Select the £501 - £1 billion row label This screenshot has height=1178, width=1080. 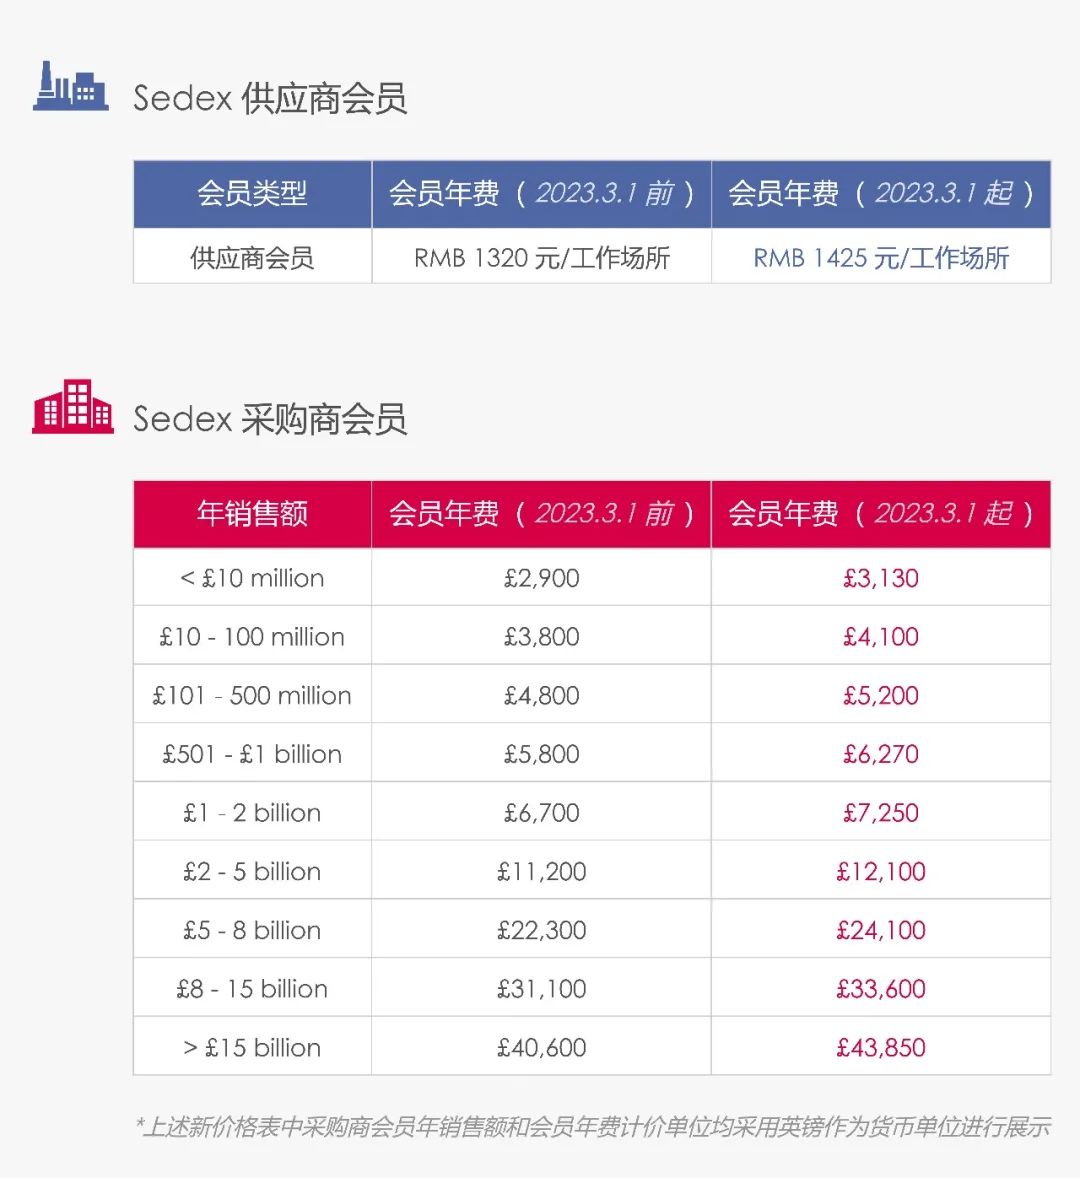click(252, 754)
